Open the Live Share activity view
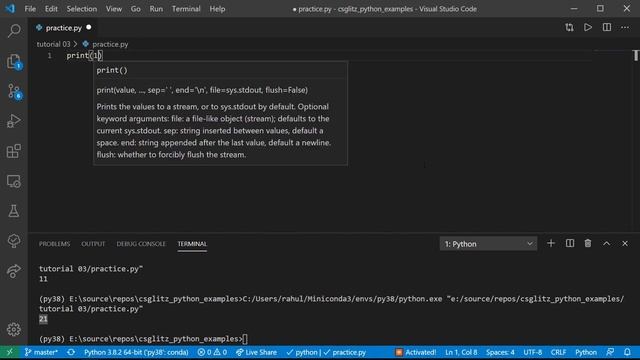Image resolution: width=640 pixels, height=360 pixels. pos(14,271)
